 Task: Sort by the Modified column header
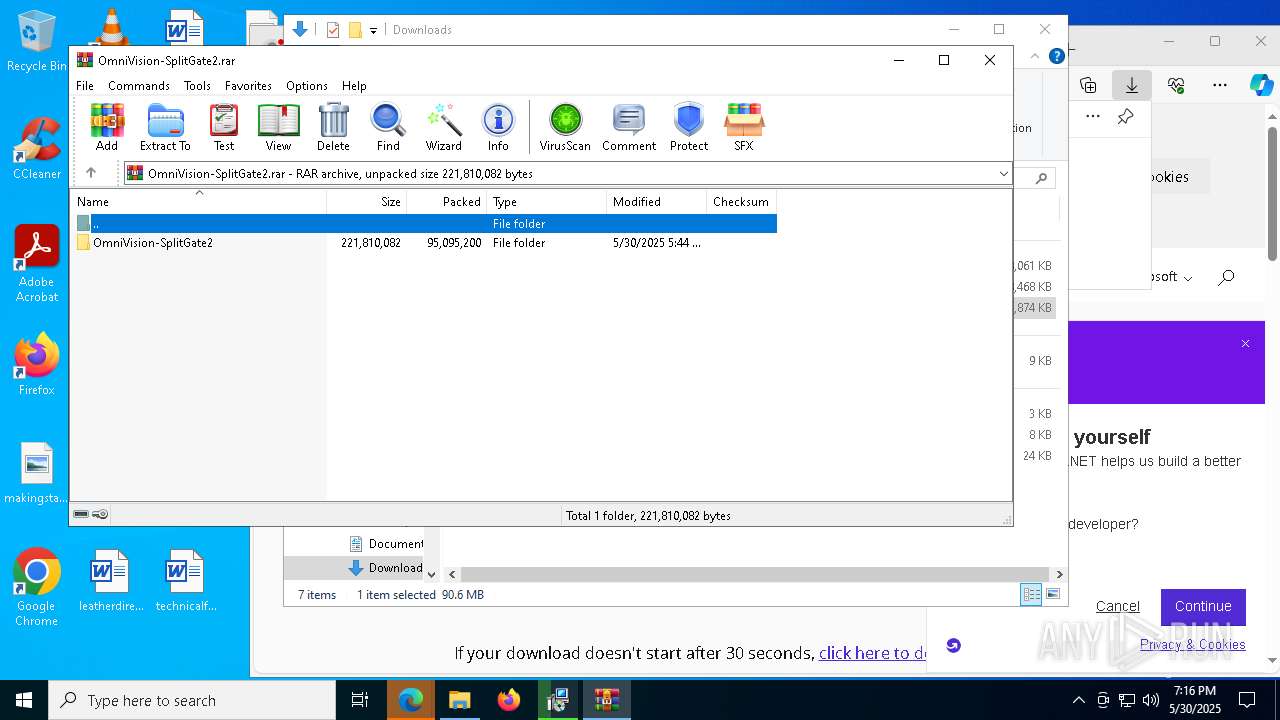657,201
